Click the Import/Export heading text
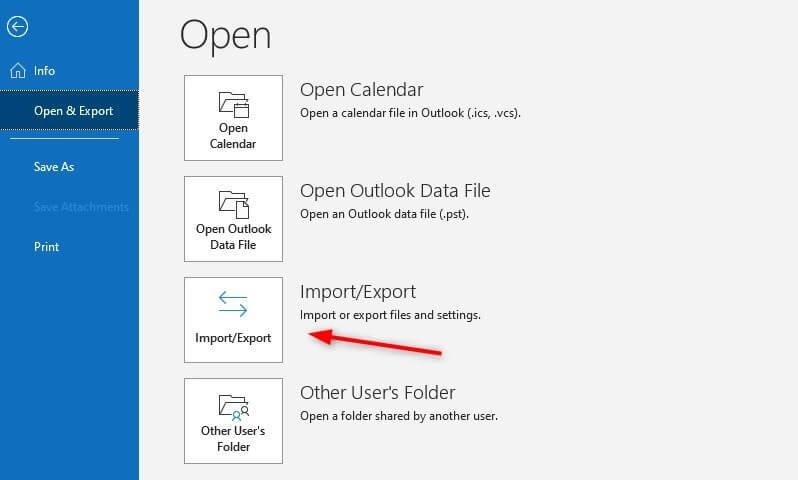This screenshot has width=798, height=480. [x=358, y=292]
